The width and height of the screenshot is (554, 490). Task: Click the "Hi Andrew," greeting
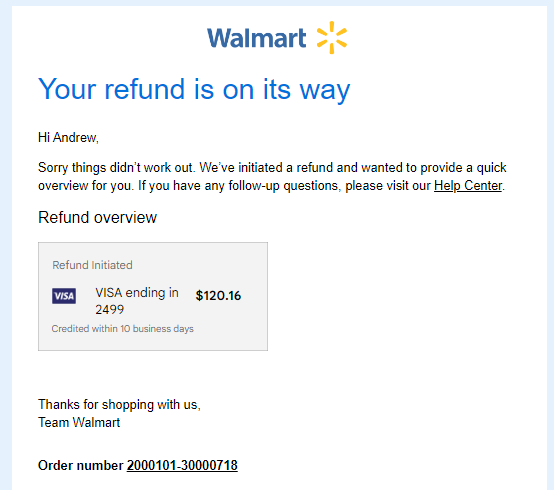click(x=68, y=138)
